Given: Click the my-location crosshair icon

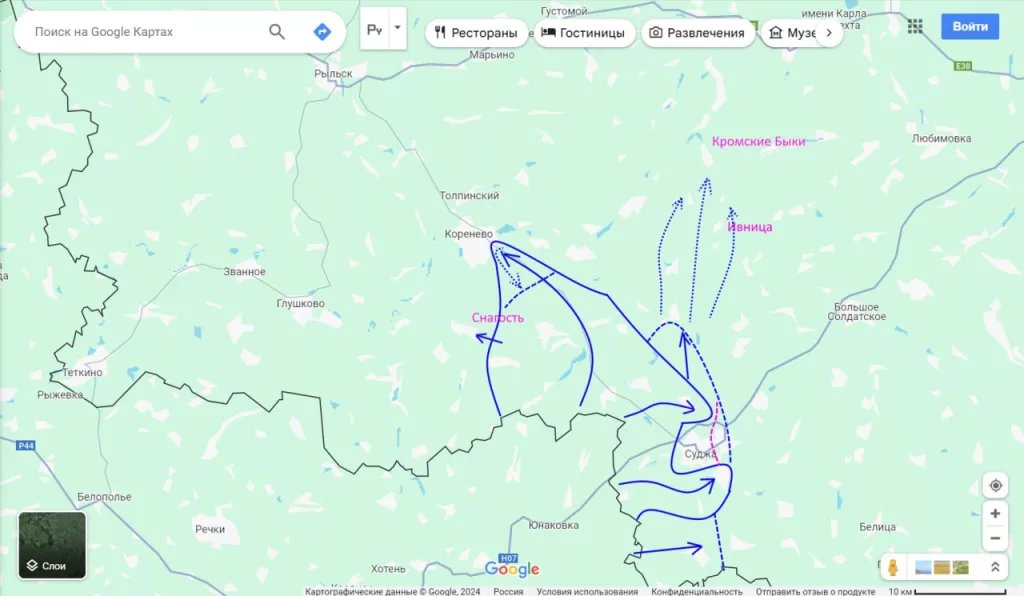Looking at the screenshot, I should [x=995, y=484].
